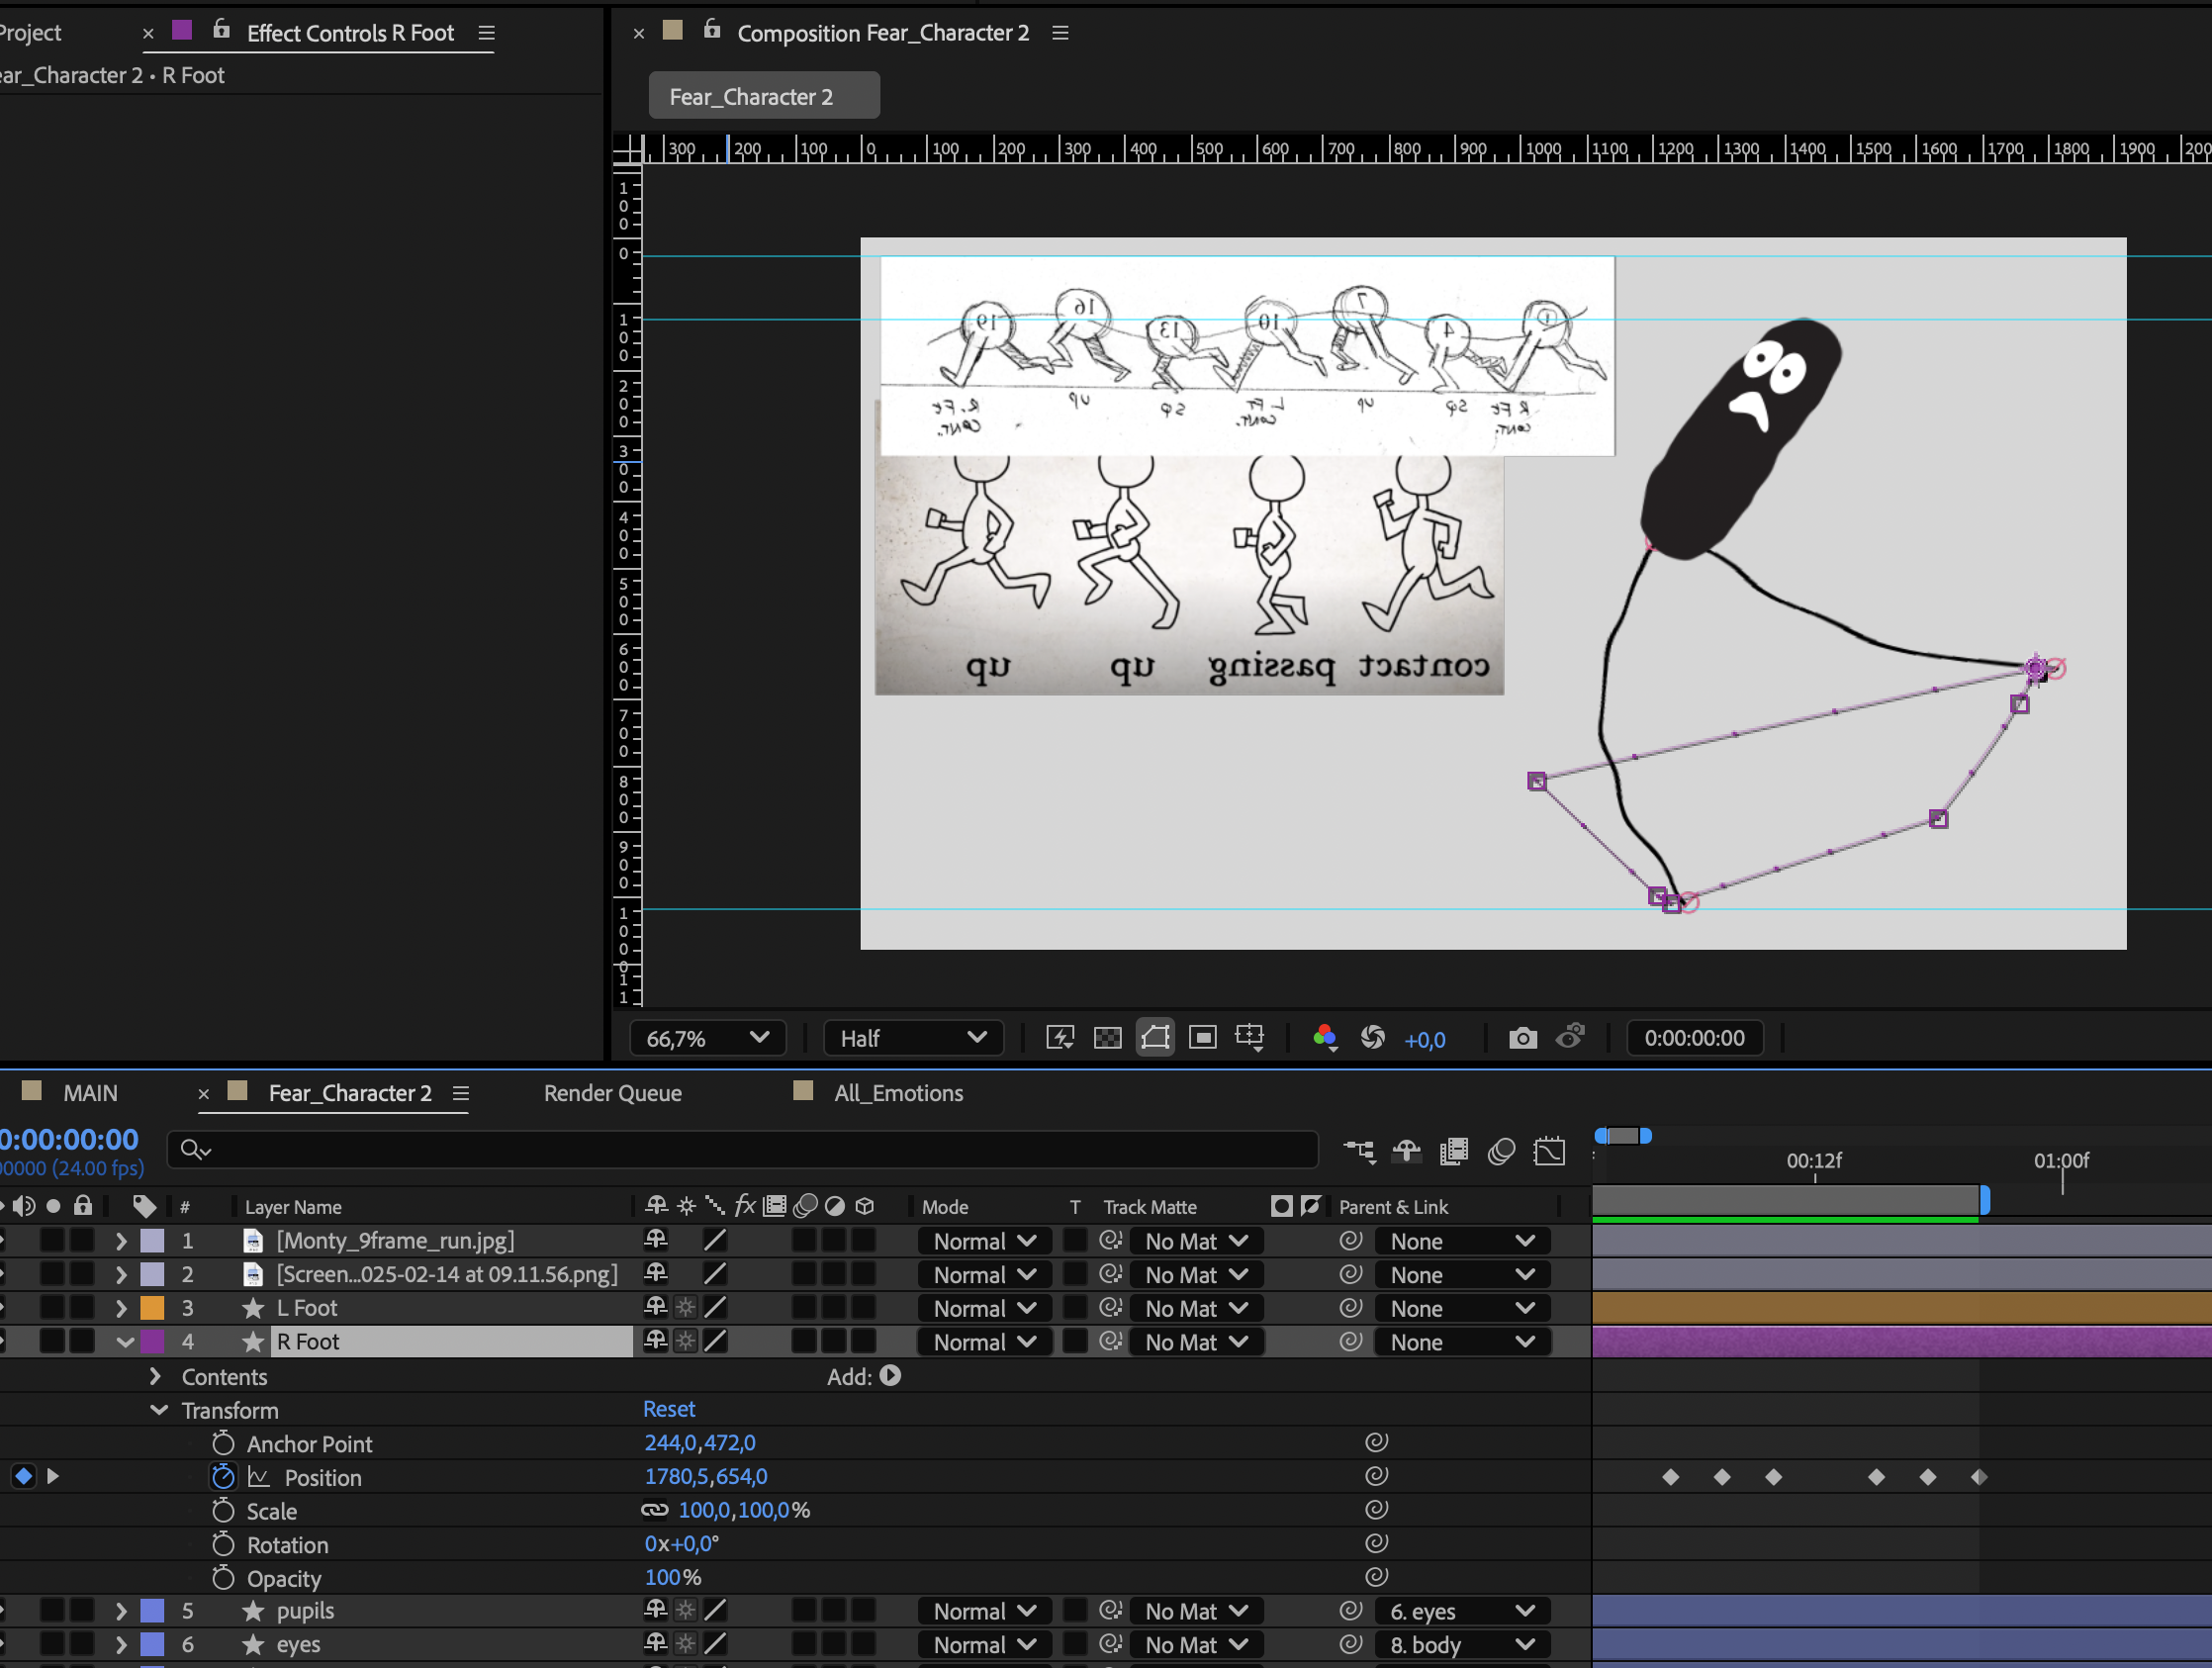
Task: Click the Region of Interest icon
Action: click(1202, 1038)
